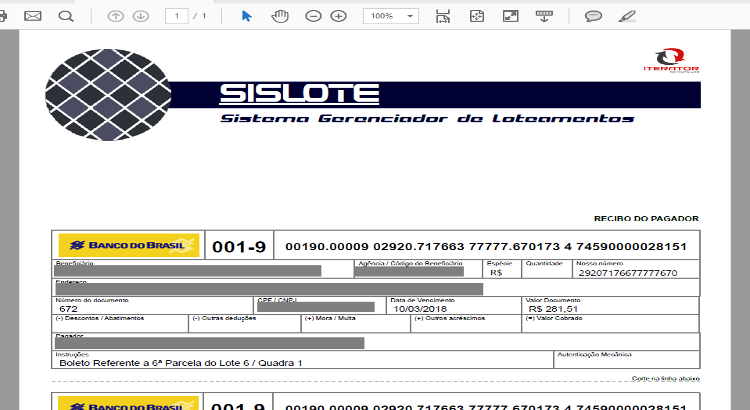
Task: Open the read mode keyboard icon
Action: 544,16
